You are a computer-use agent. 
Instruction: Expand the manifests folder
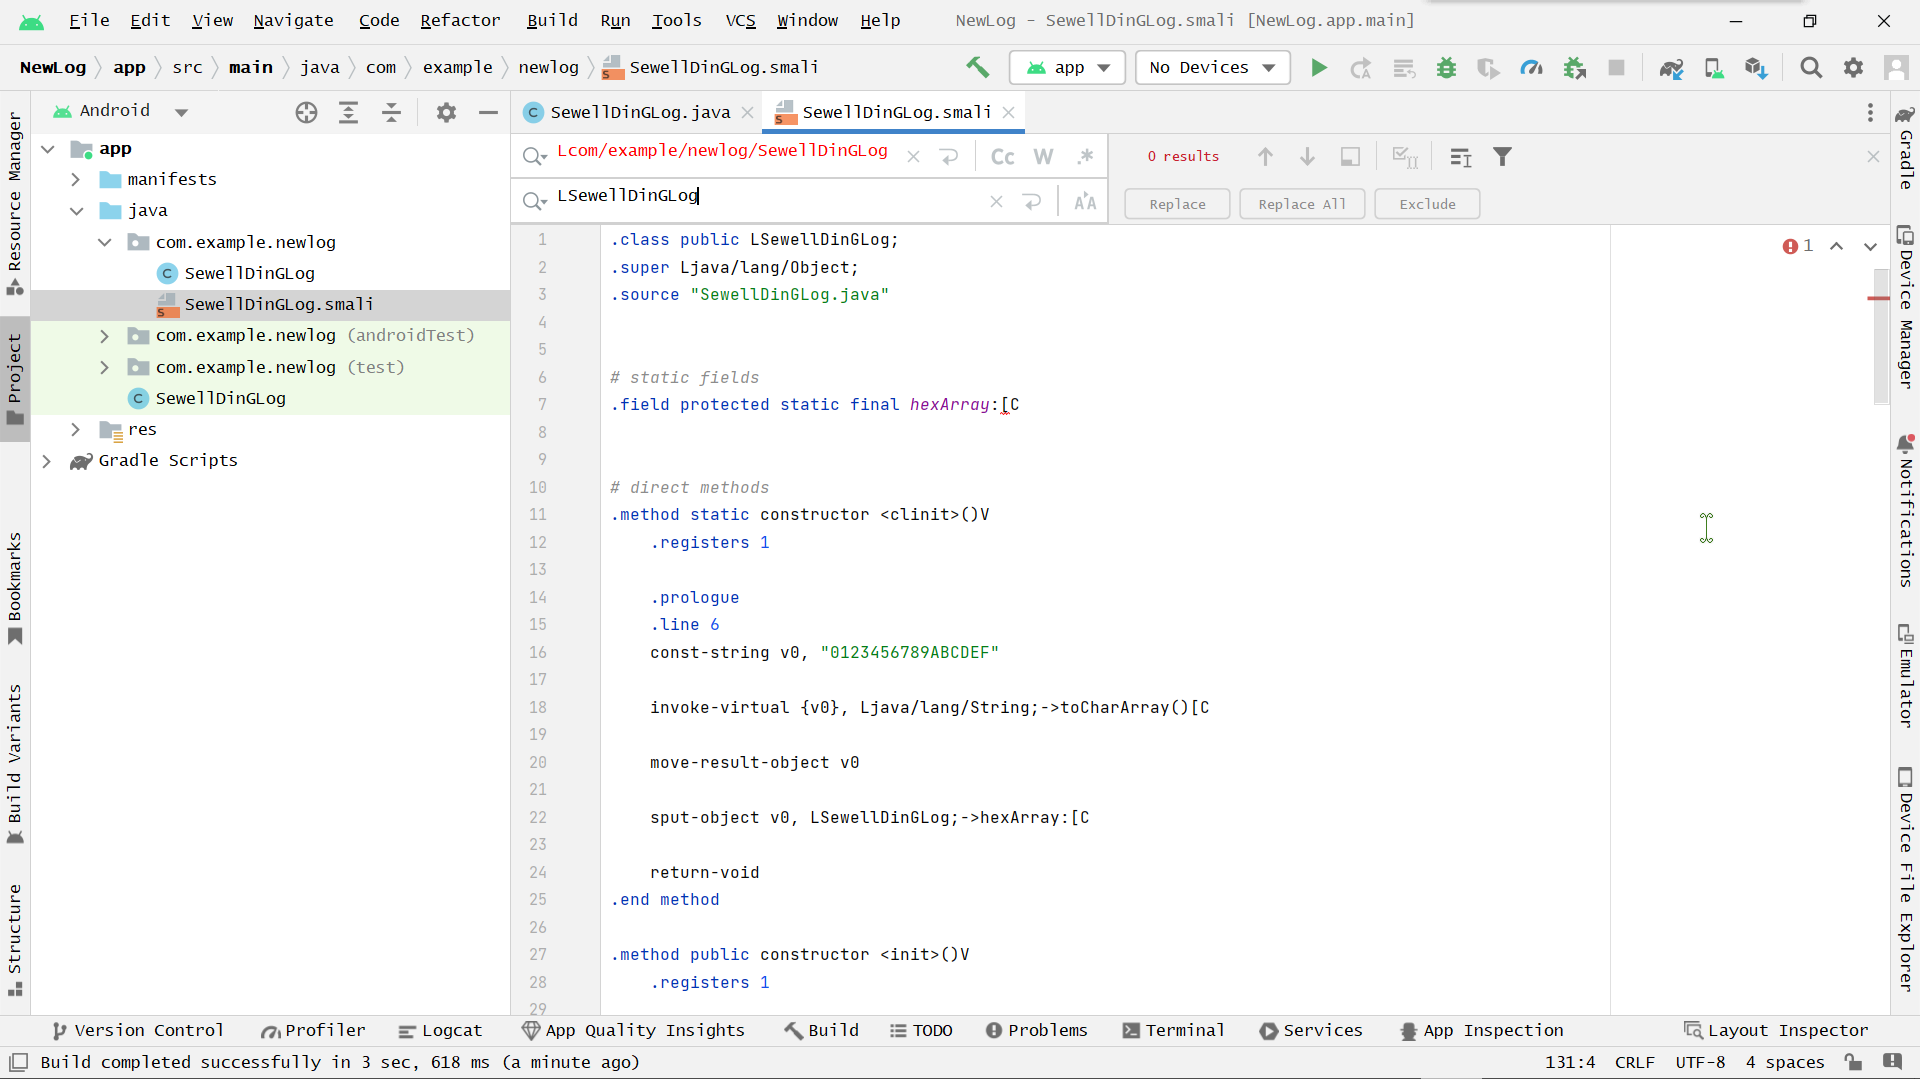76,180
